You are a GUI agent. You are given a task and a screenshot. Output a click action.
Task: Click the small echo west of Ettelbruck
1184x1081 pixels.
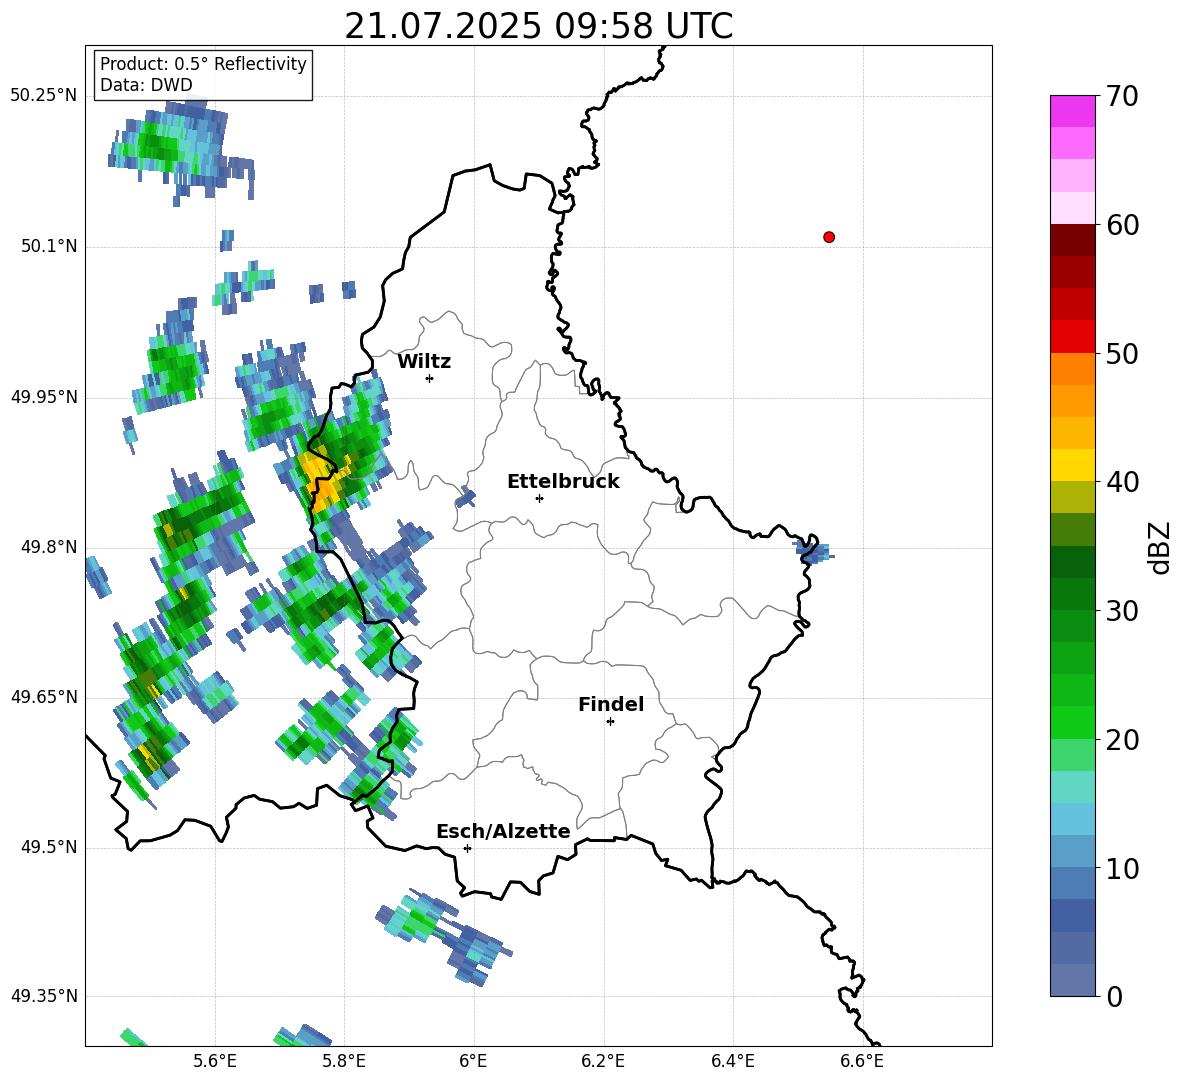pyautogui.click(x=465, y=498)
